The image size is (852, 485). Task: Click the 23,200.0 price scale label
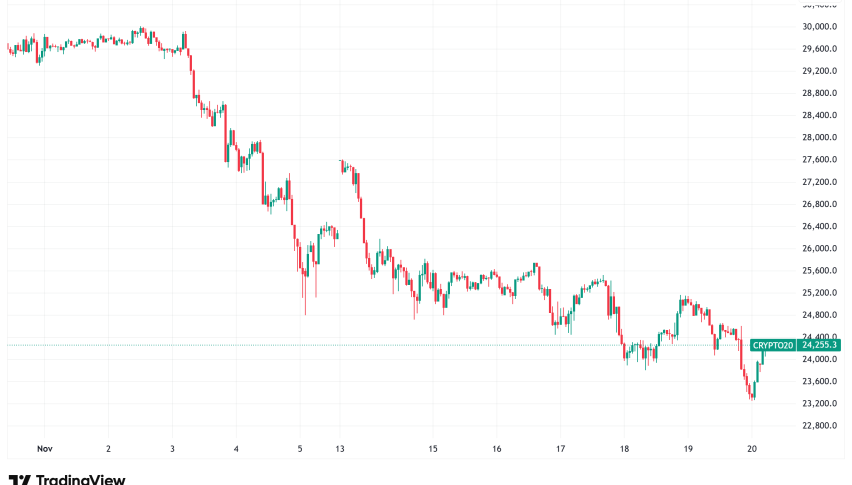tap(819, 404)
